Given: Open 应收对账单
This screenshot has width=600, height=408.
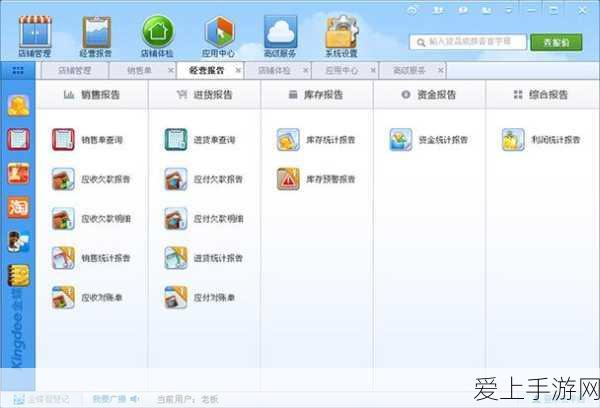Looking at the screenshot, I should 87,297.
